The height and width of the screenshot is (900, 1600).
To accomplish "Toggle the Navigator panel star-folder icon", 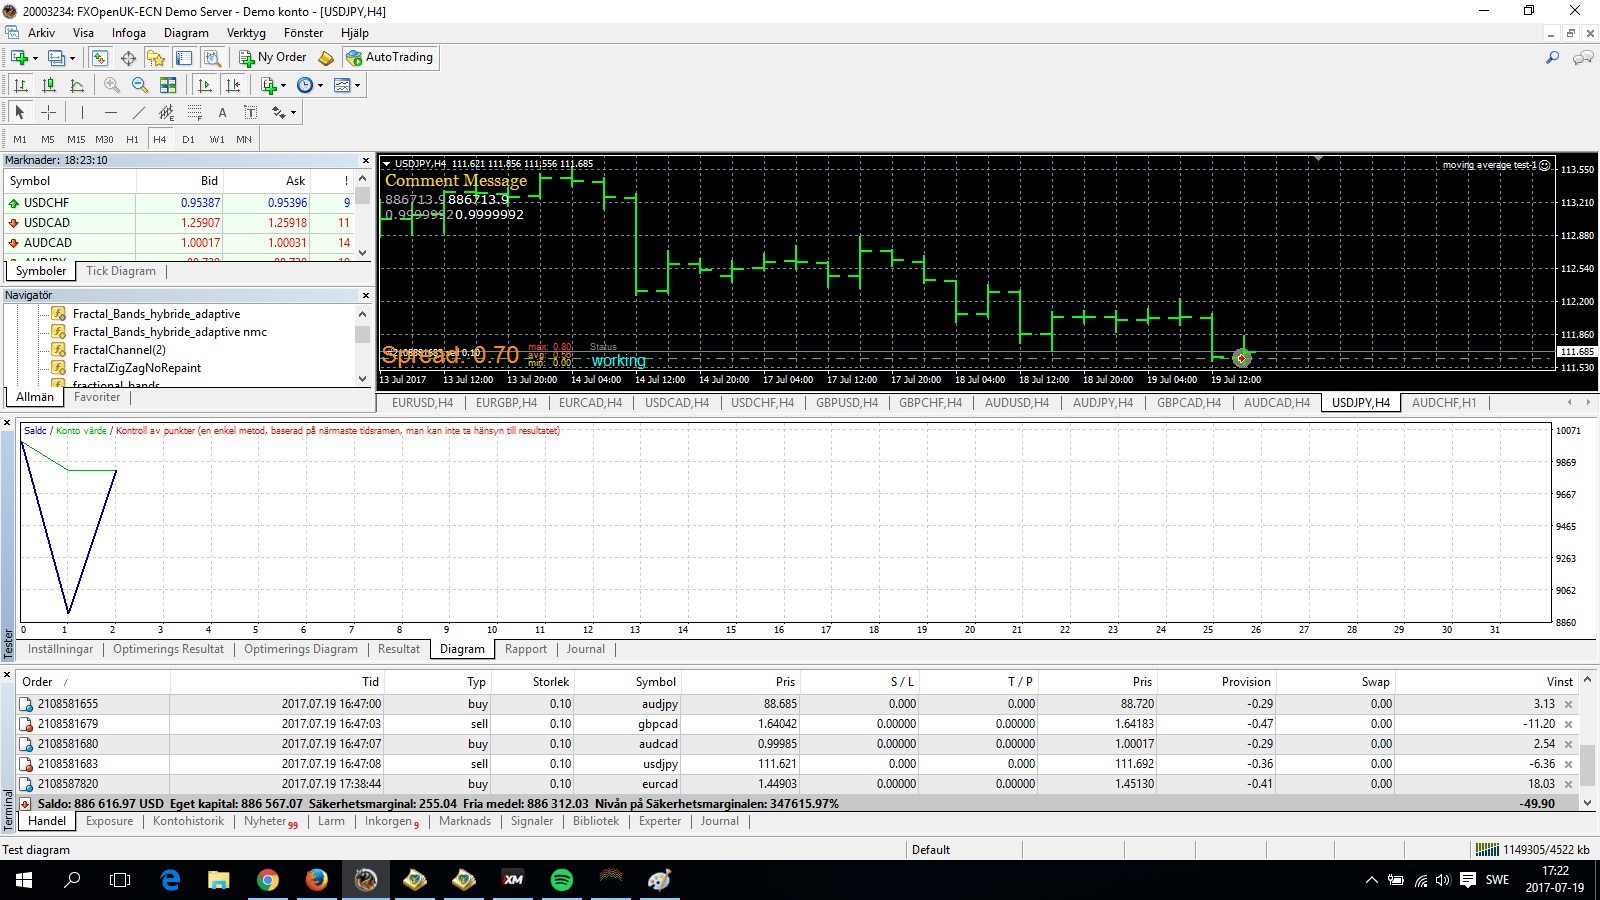I will point(156,58).
